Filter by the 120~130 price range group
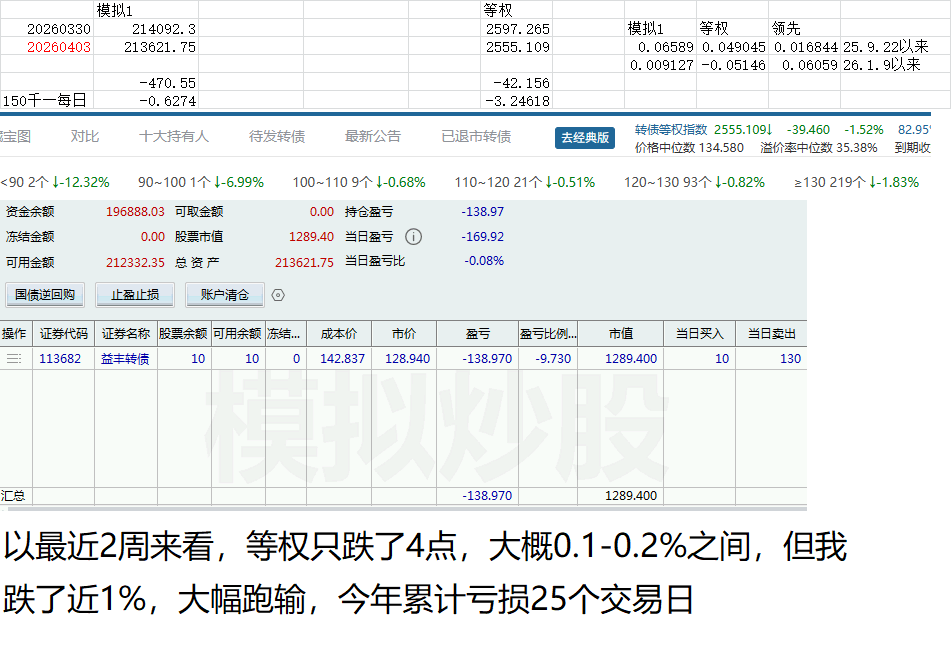 [694, 183]
